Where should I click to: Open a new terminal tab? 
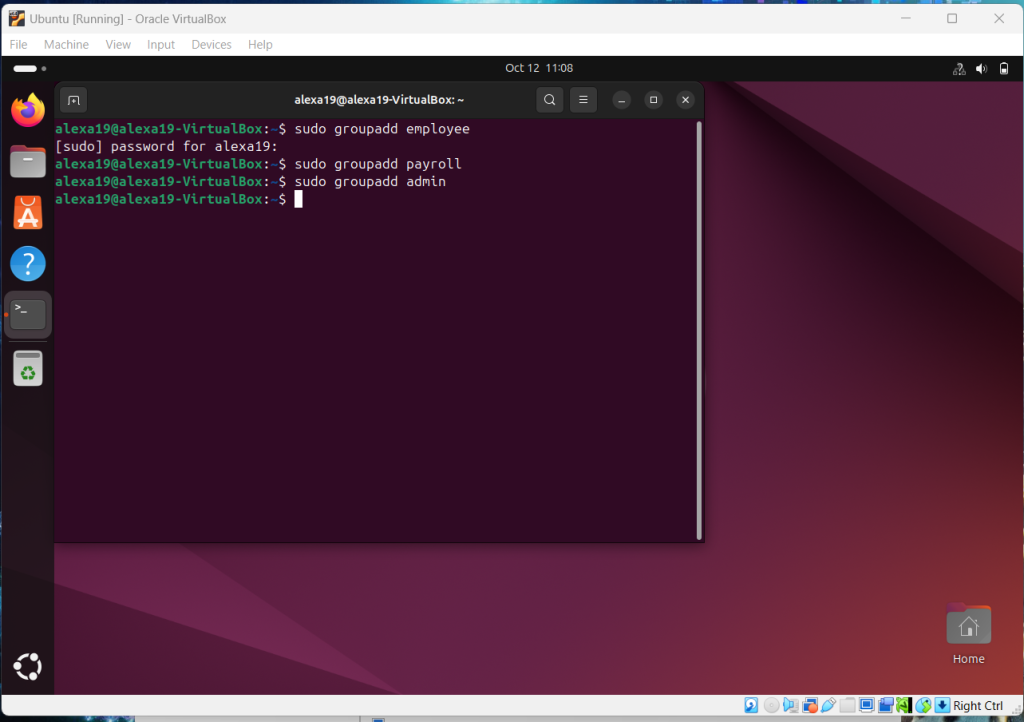(x=73, y=100)
